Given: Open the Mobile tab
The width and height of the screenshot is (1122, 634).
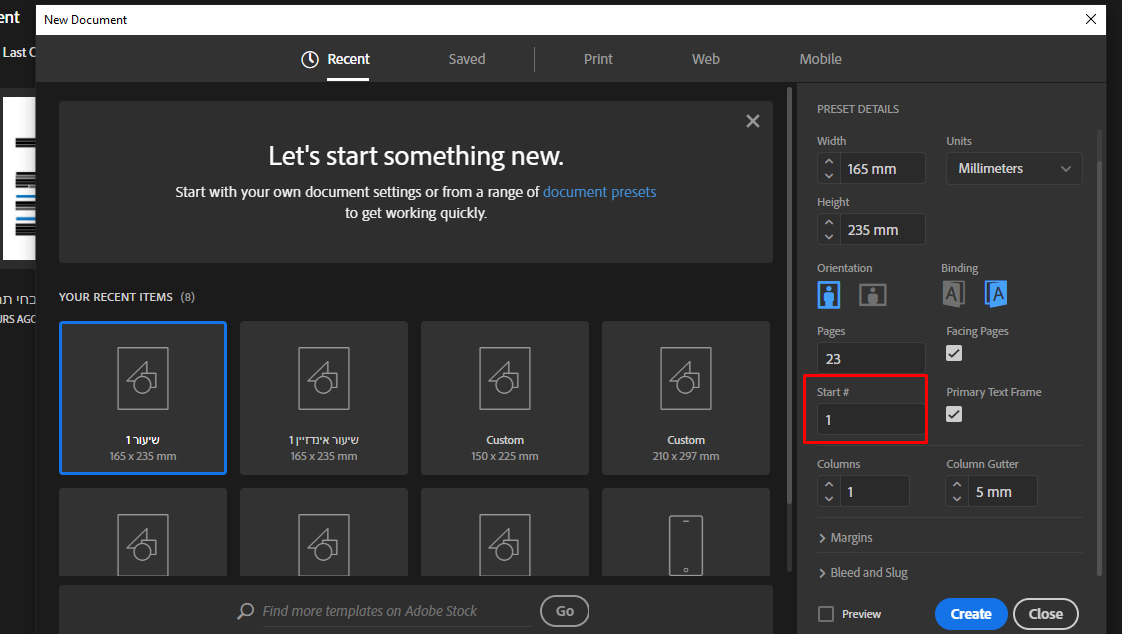Looking at the screenshot, I should click(x=820, y=59).
